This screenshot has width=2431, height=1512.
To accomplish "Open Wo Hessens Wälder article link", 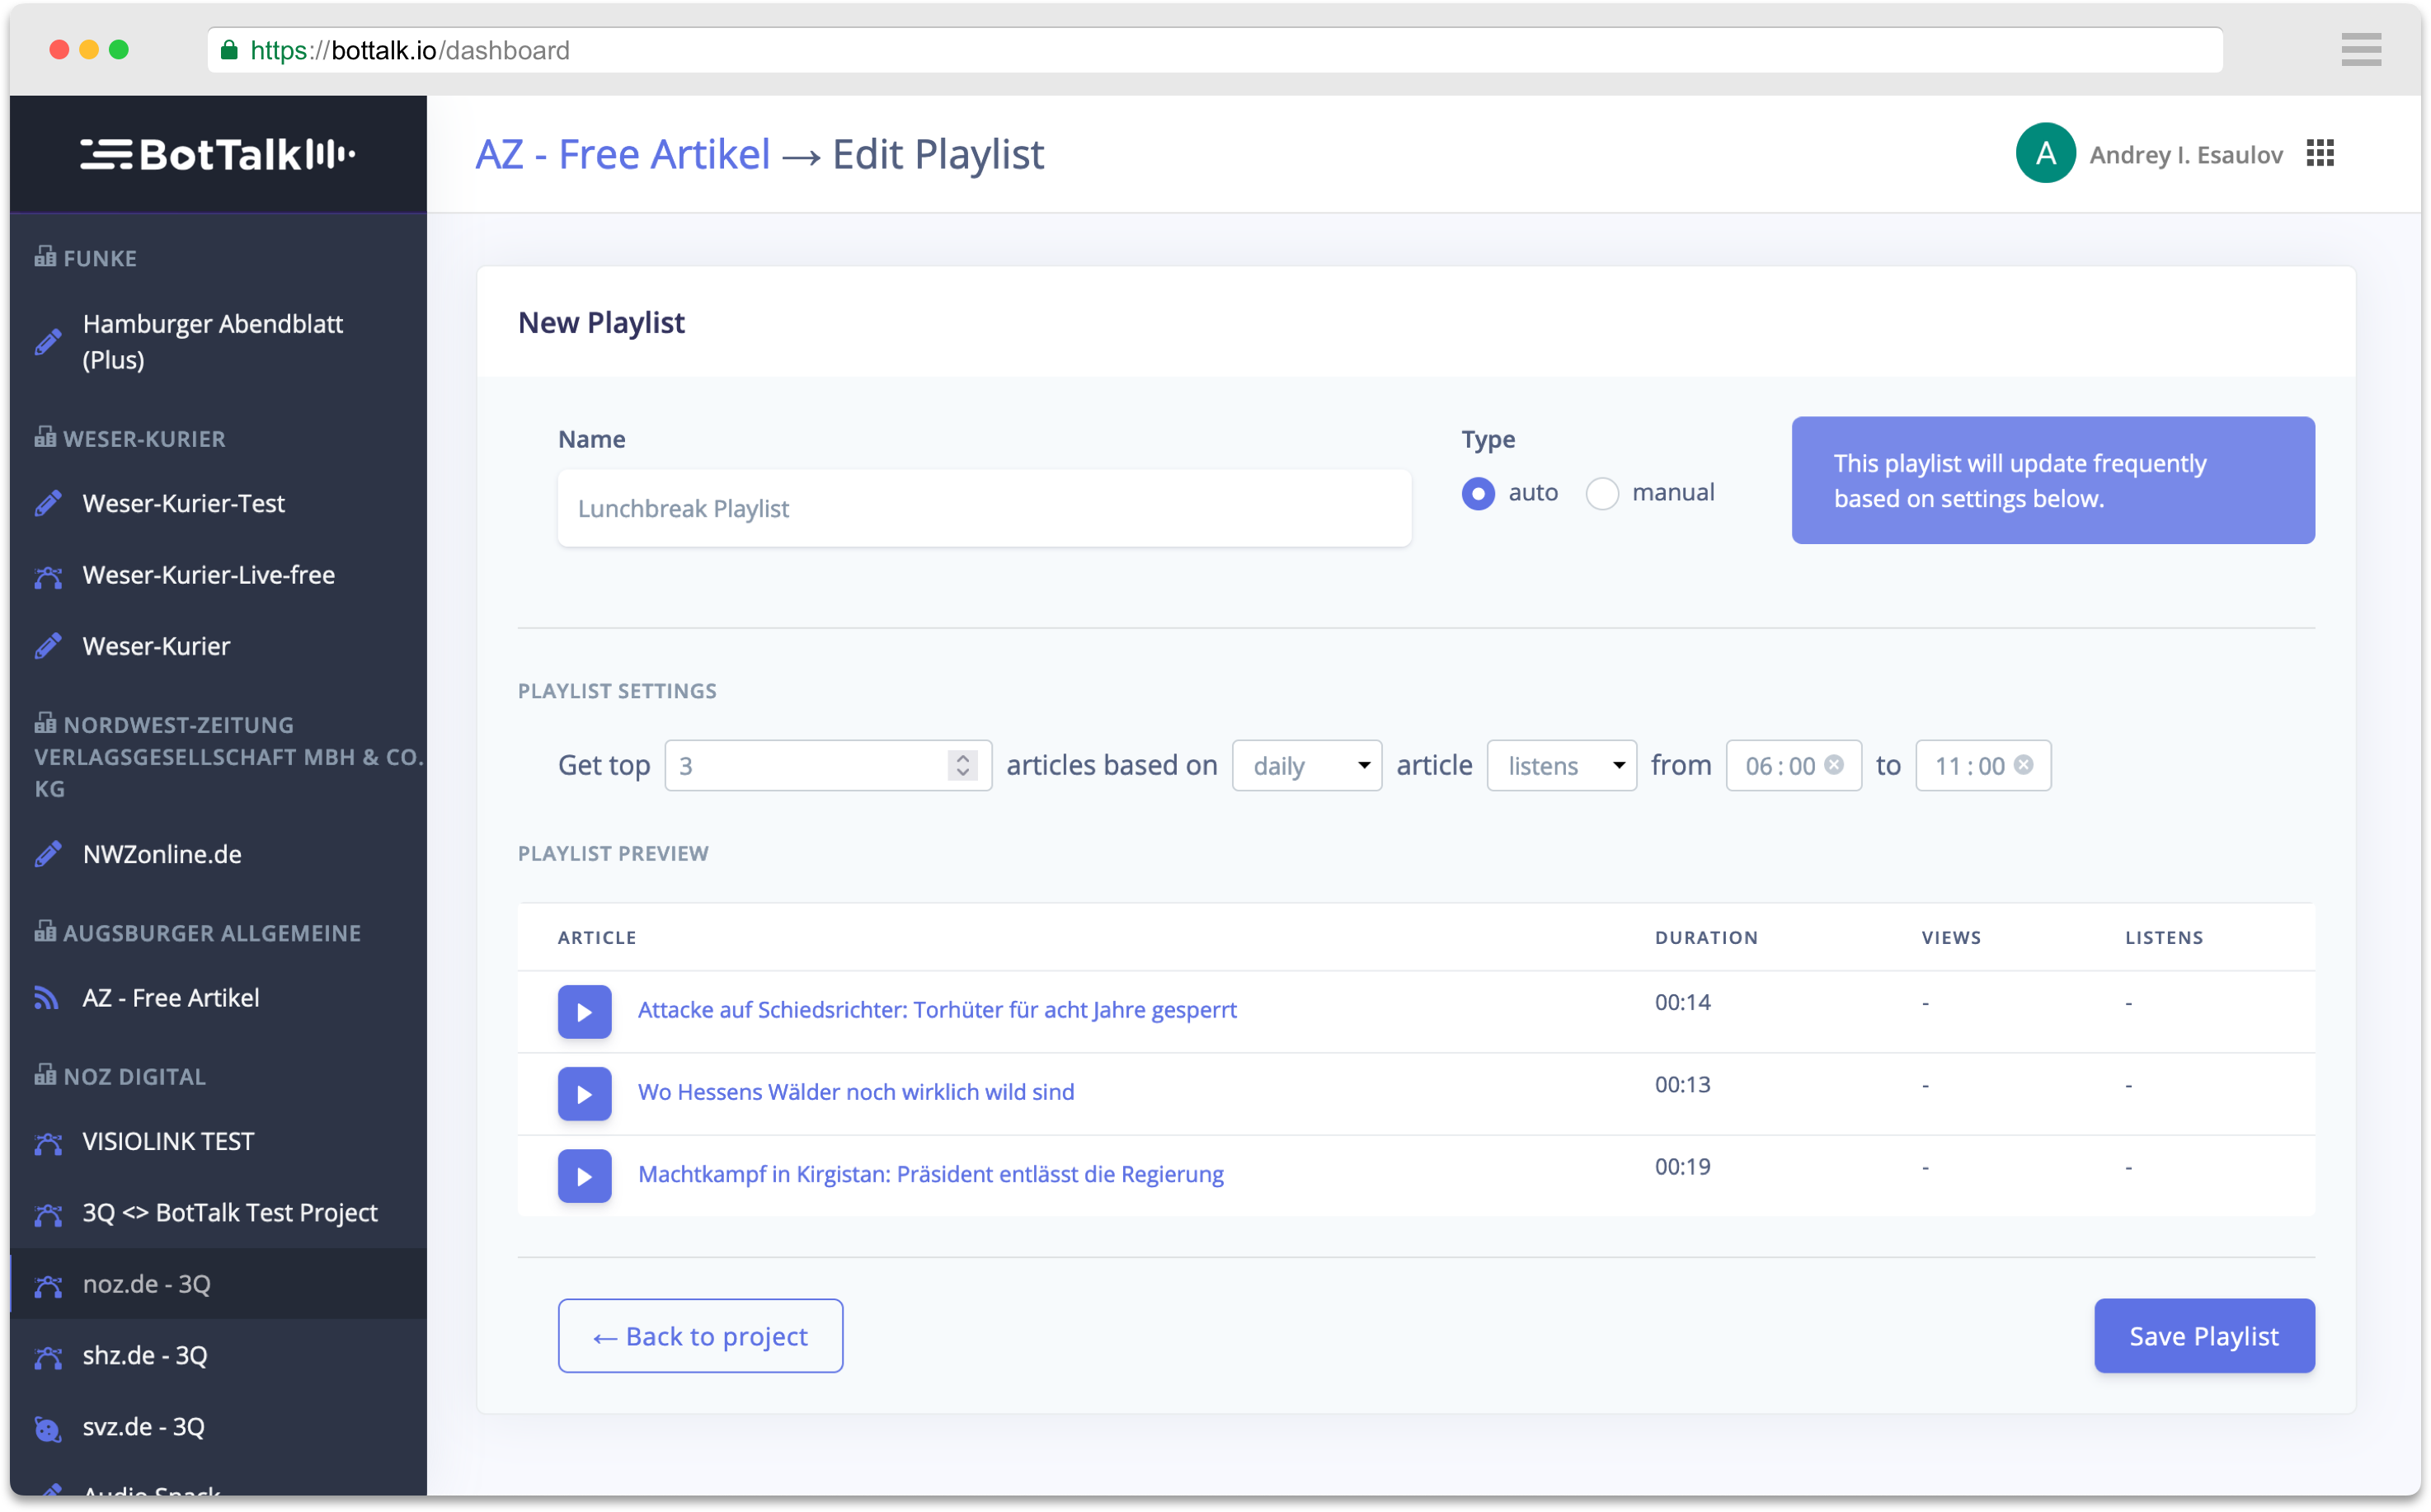I will pos(856,1092).
